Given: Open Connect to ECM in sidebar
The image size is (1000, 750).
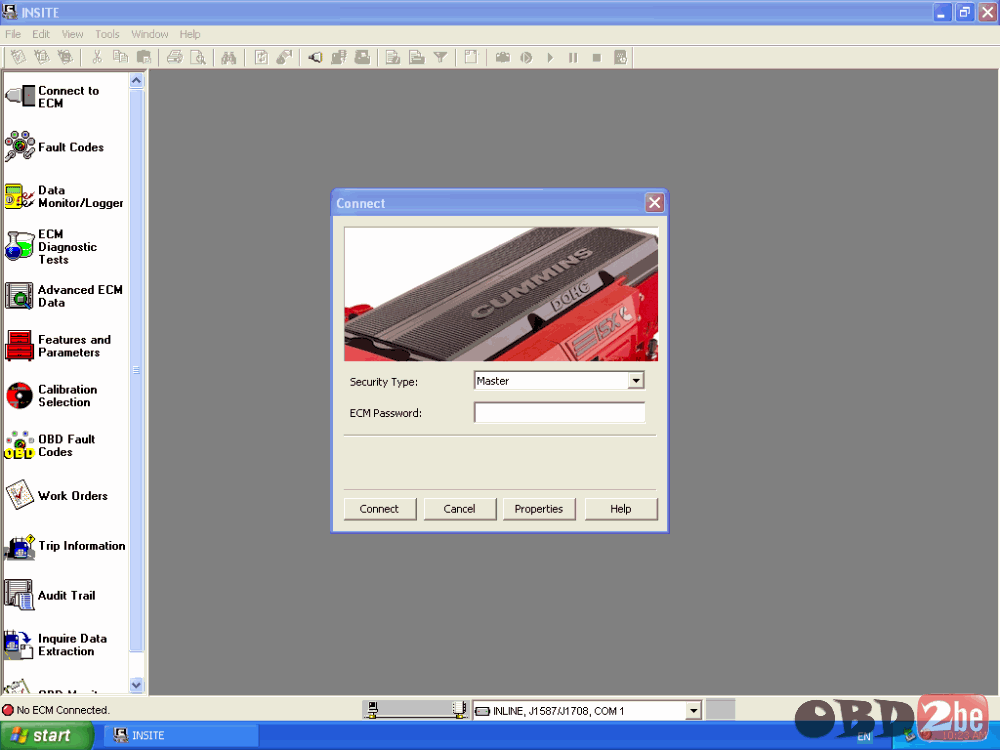Looking at the screenshot, I should point(53,97).
